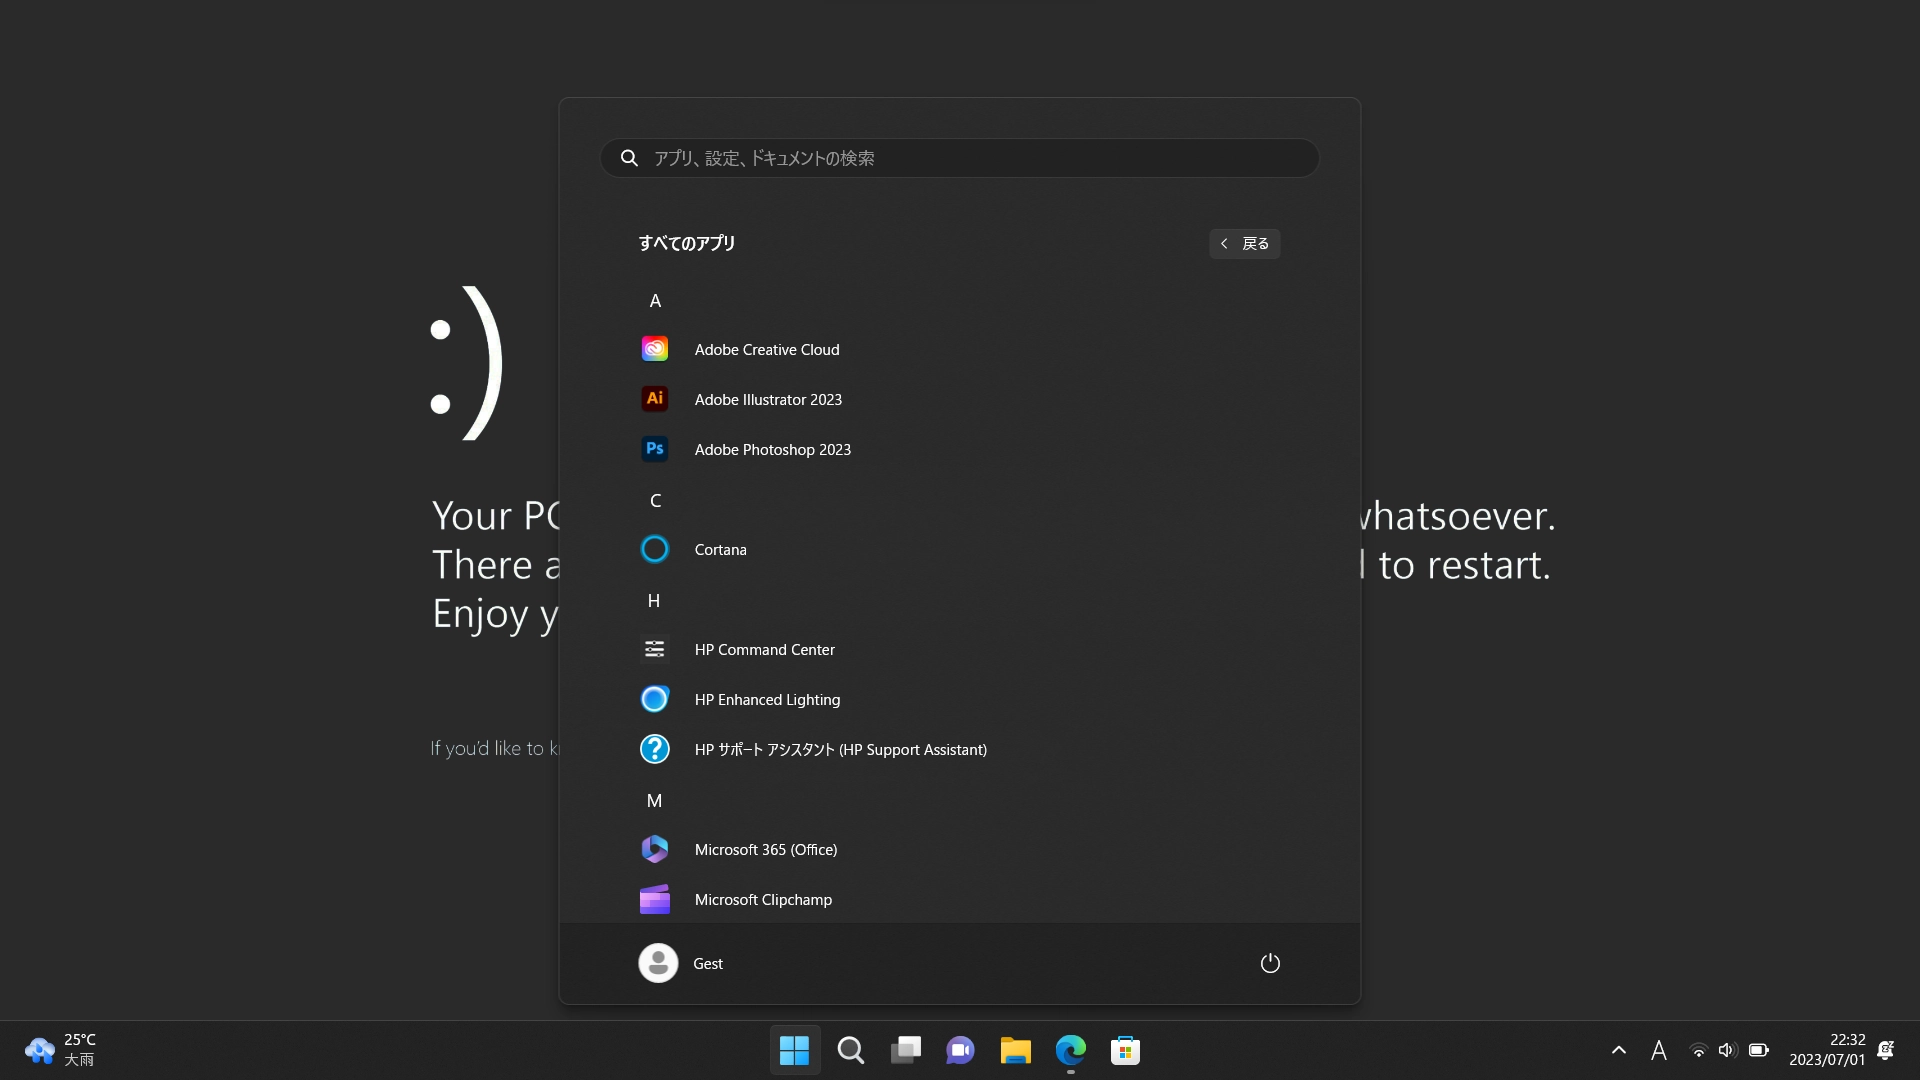Open HP Enhanced Lighting app
Screen dimensions: 1920x1080
[766, 699]
